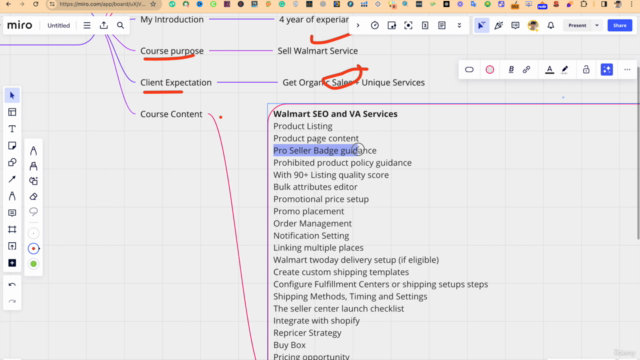Open the text highlight marker option
The width and height of the screenshot is (640, 360).
click(565, 70)
